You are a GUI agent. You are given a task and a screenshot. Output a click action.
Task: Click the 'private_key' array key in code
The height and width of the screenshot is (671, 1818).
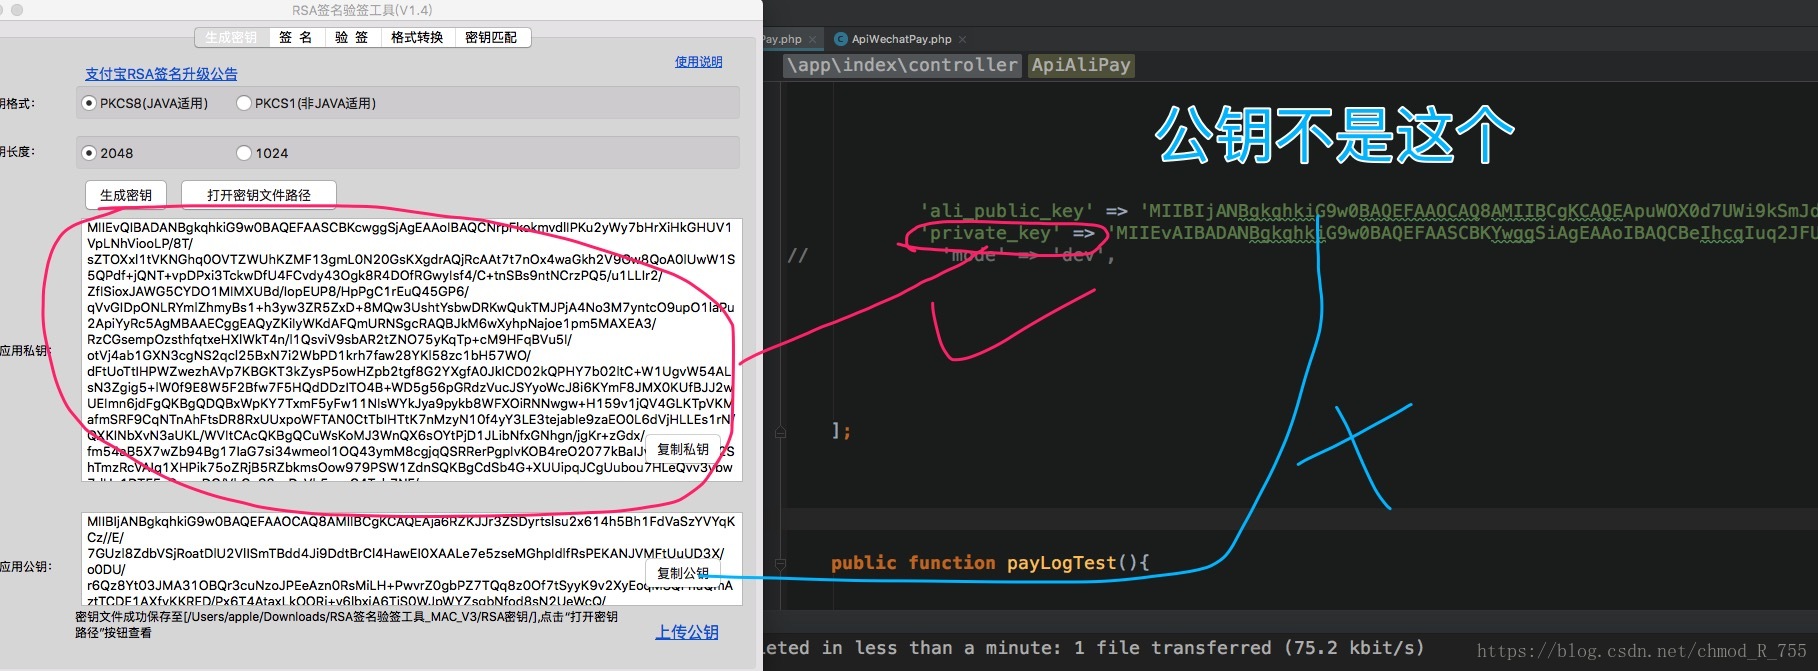(x=989, y=233)
